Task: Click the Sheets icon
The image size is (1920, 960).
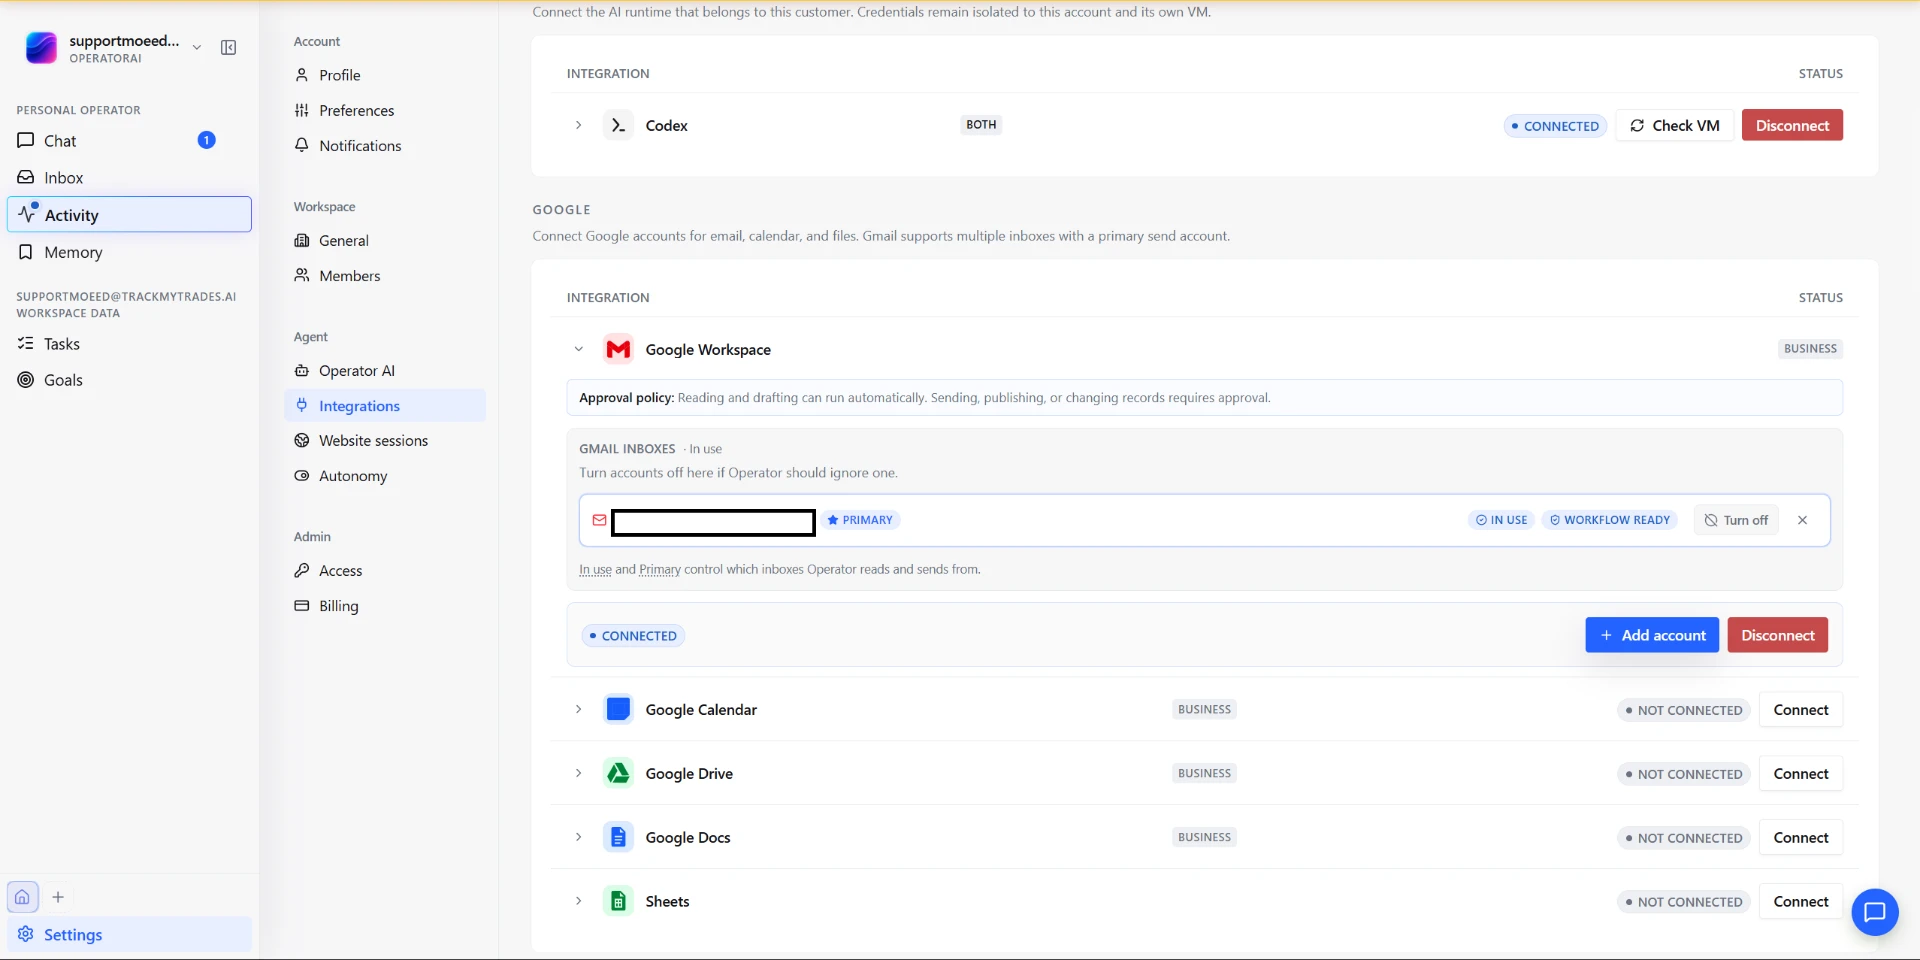Action: [618, 901]
